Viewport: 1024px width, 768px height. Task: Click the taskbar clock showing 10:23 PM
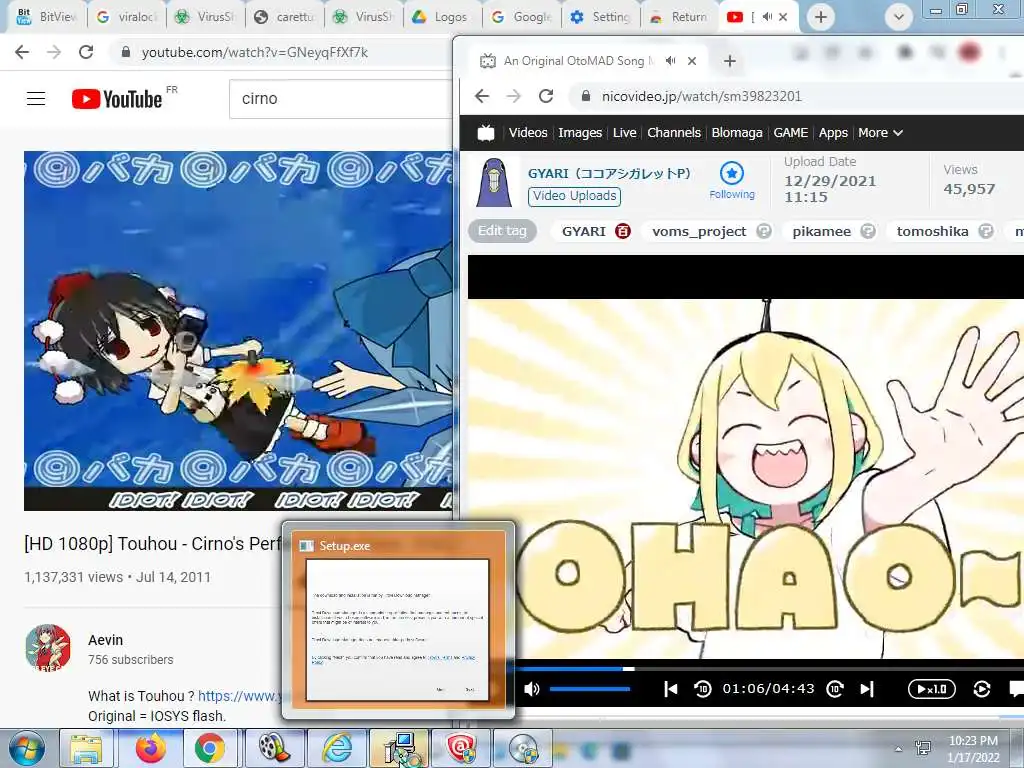973,749
